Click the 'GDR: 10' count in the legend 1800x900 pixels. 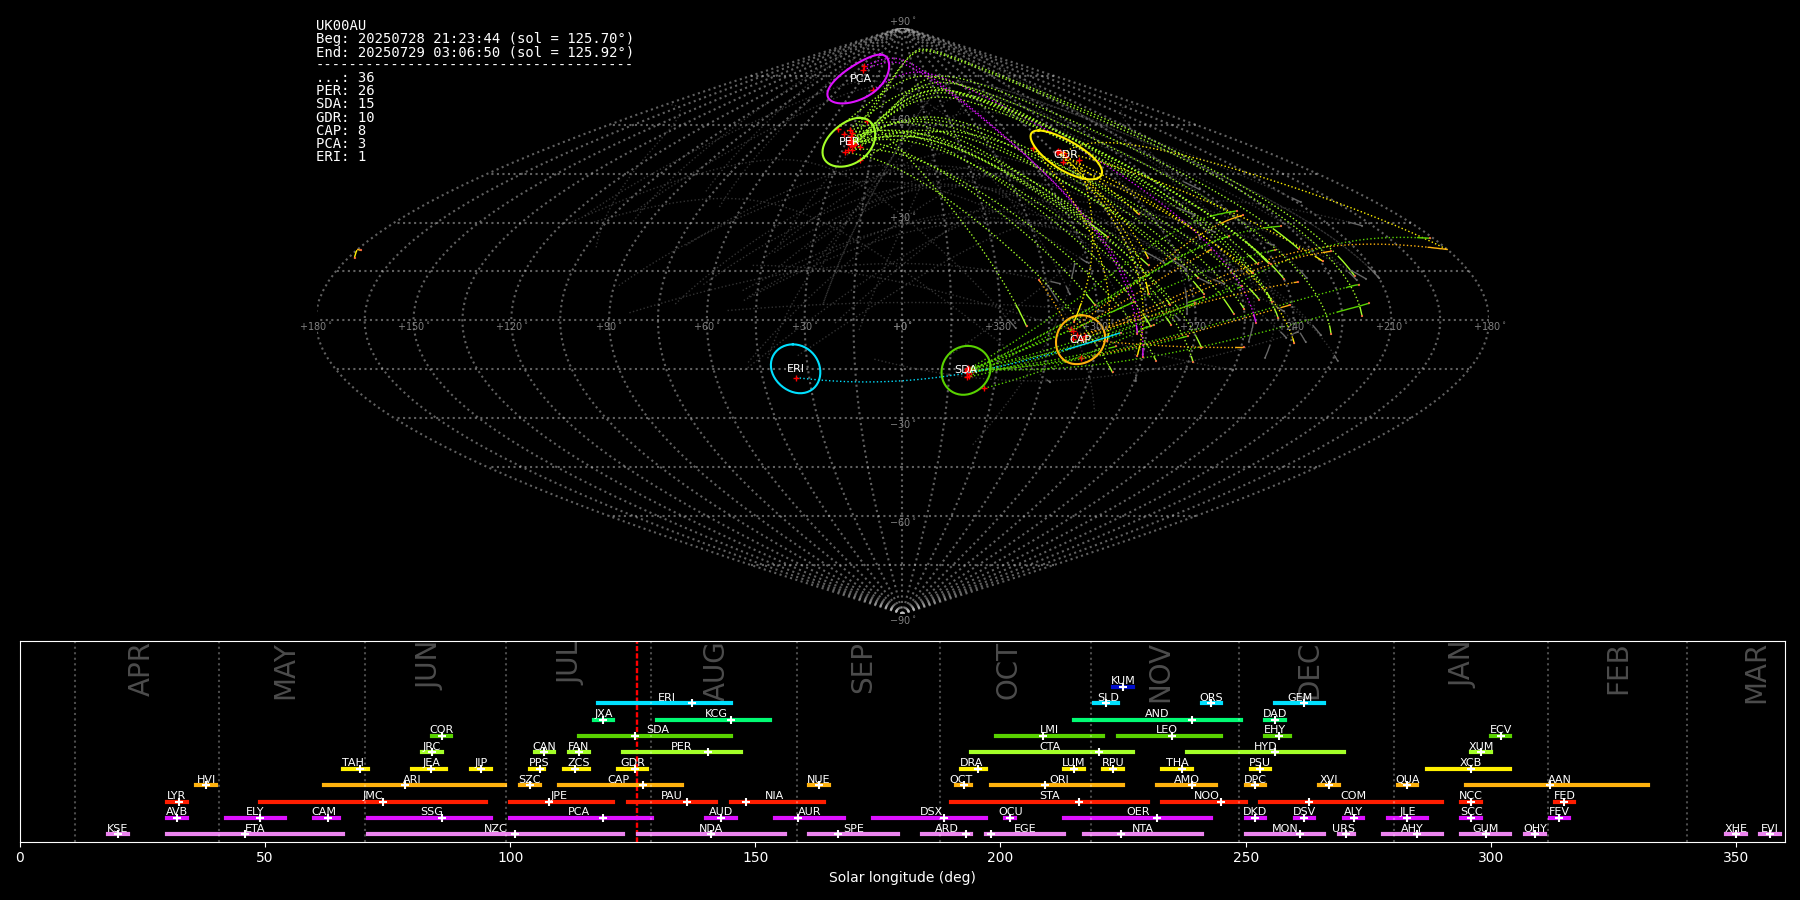(345, 118)
